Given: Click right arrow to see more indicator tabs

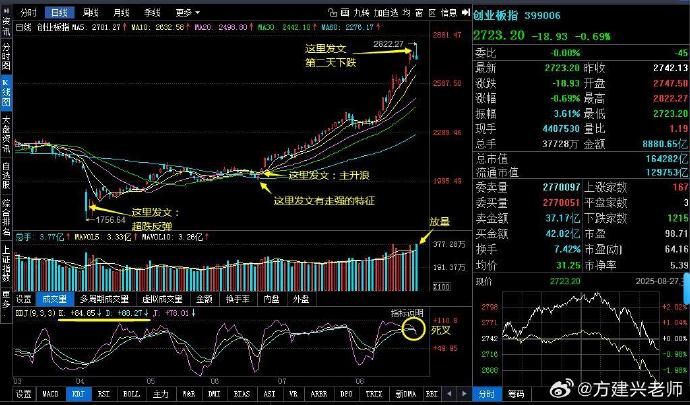Looking at the screenshot, I should [x=464, y=394].
